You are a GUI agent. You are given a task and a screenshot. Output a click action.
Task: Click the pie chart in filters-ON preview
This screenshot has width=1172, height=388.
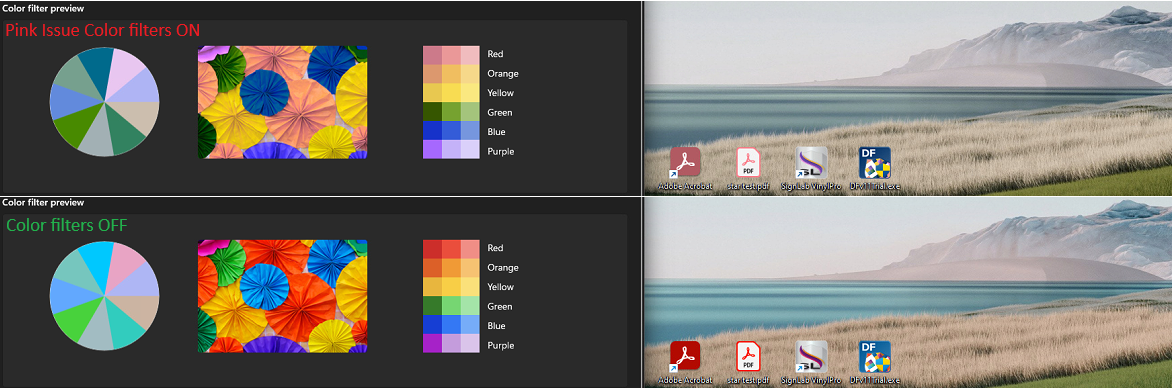(105, 102)
